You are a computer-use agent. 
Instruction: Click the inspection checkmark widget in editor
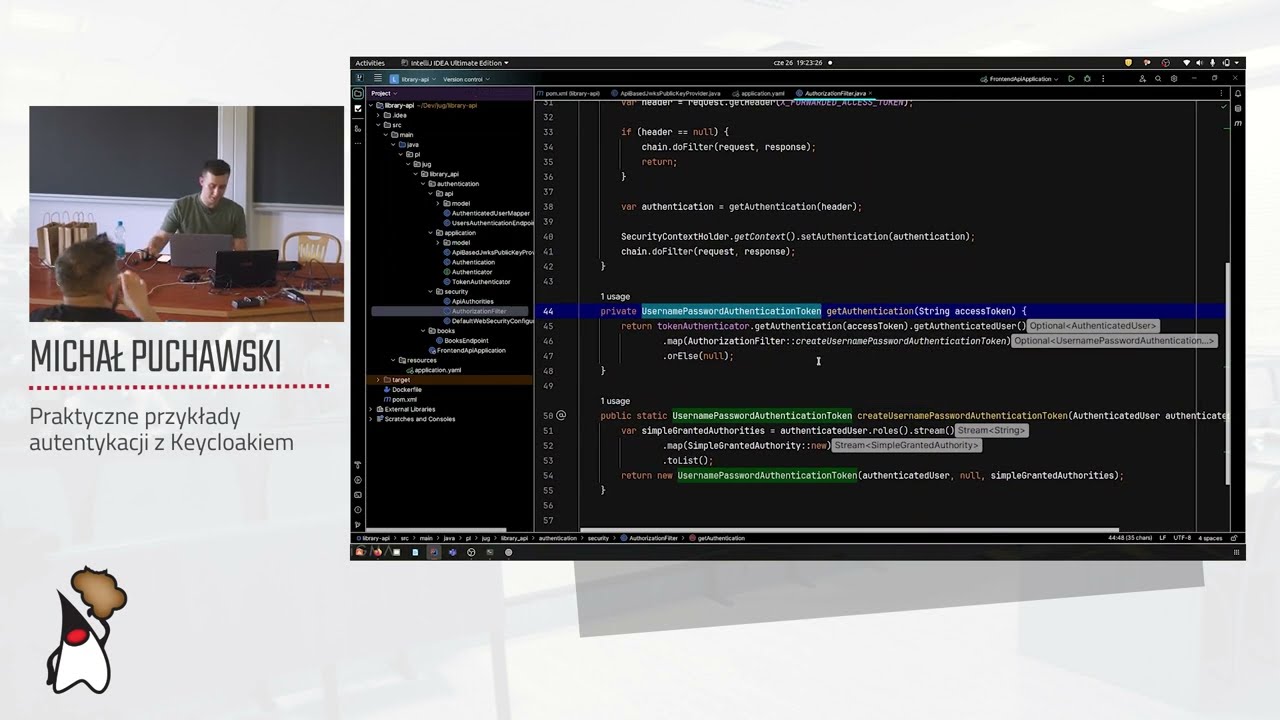point(1224,106)
